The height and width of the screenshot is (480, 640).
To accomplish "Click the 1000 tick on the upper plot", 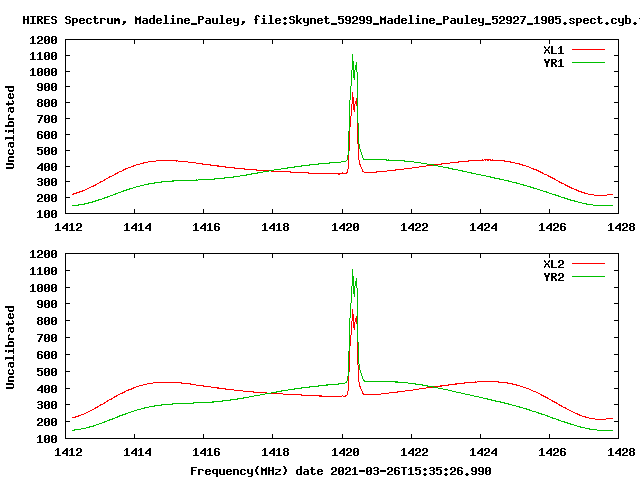I will [x=43, y=72].
